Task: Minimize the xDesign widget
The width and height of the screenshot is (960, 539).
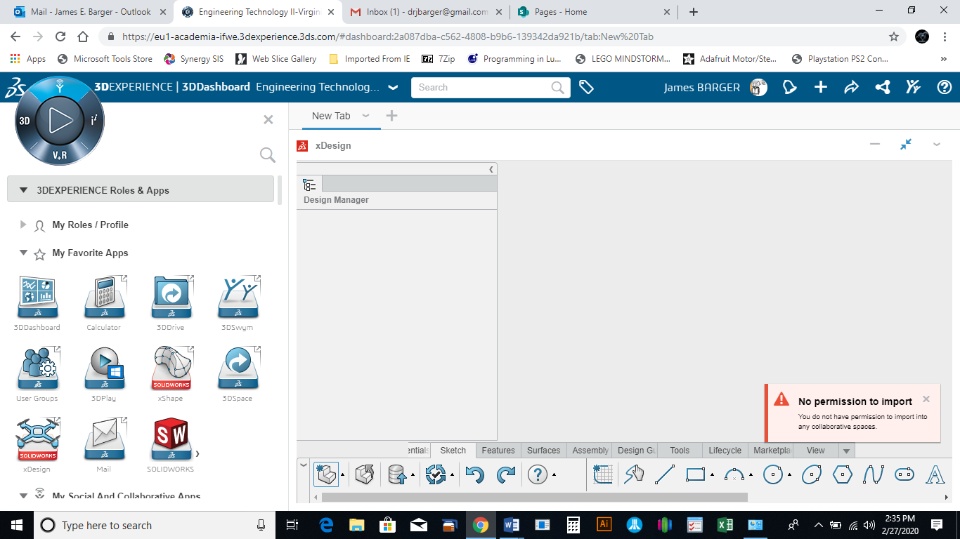Action: (875, 145)
